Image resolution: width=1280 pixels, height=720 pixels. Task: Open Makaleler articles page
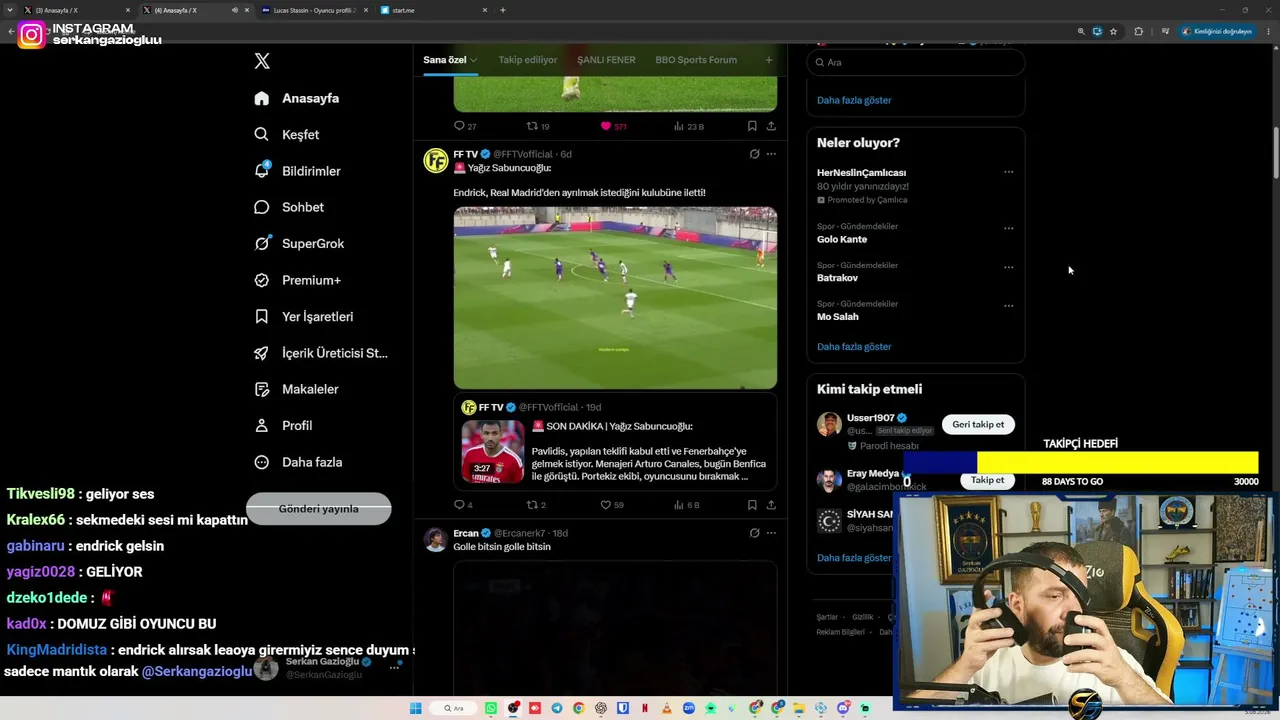pos(296,389)
